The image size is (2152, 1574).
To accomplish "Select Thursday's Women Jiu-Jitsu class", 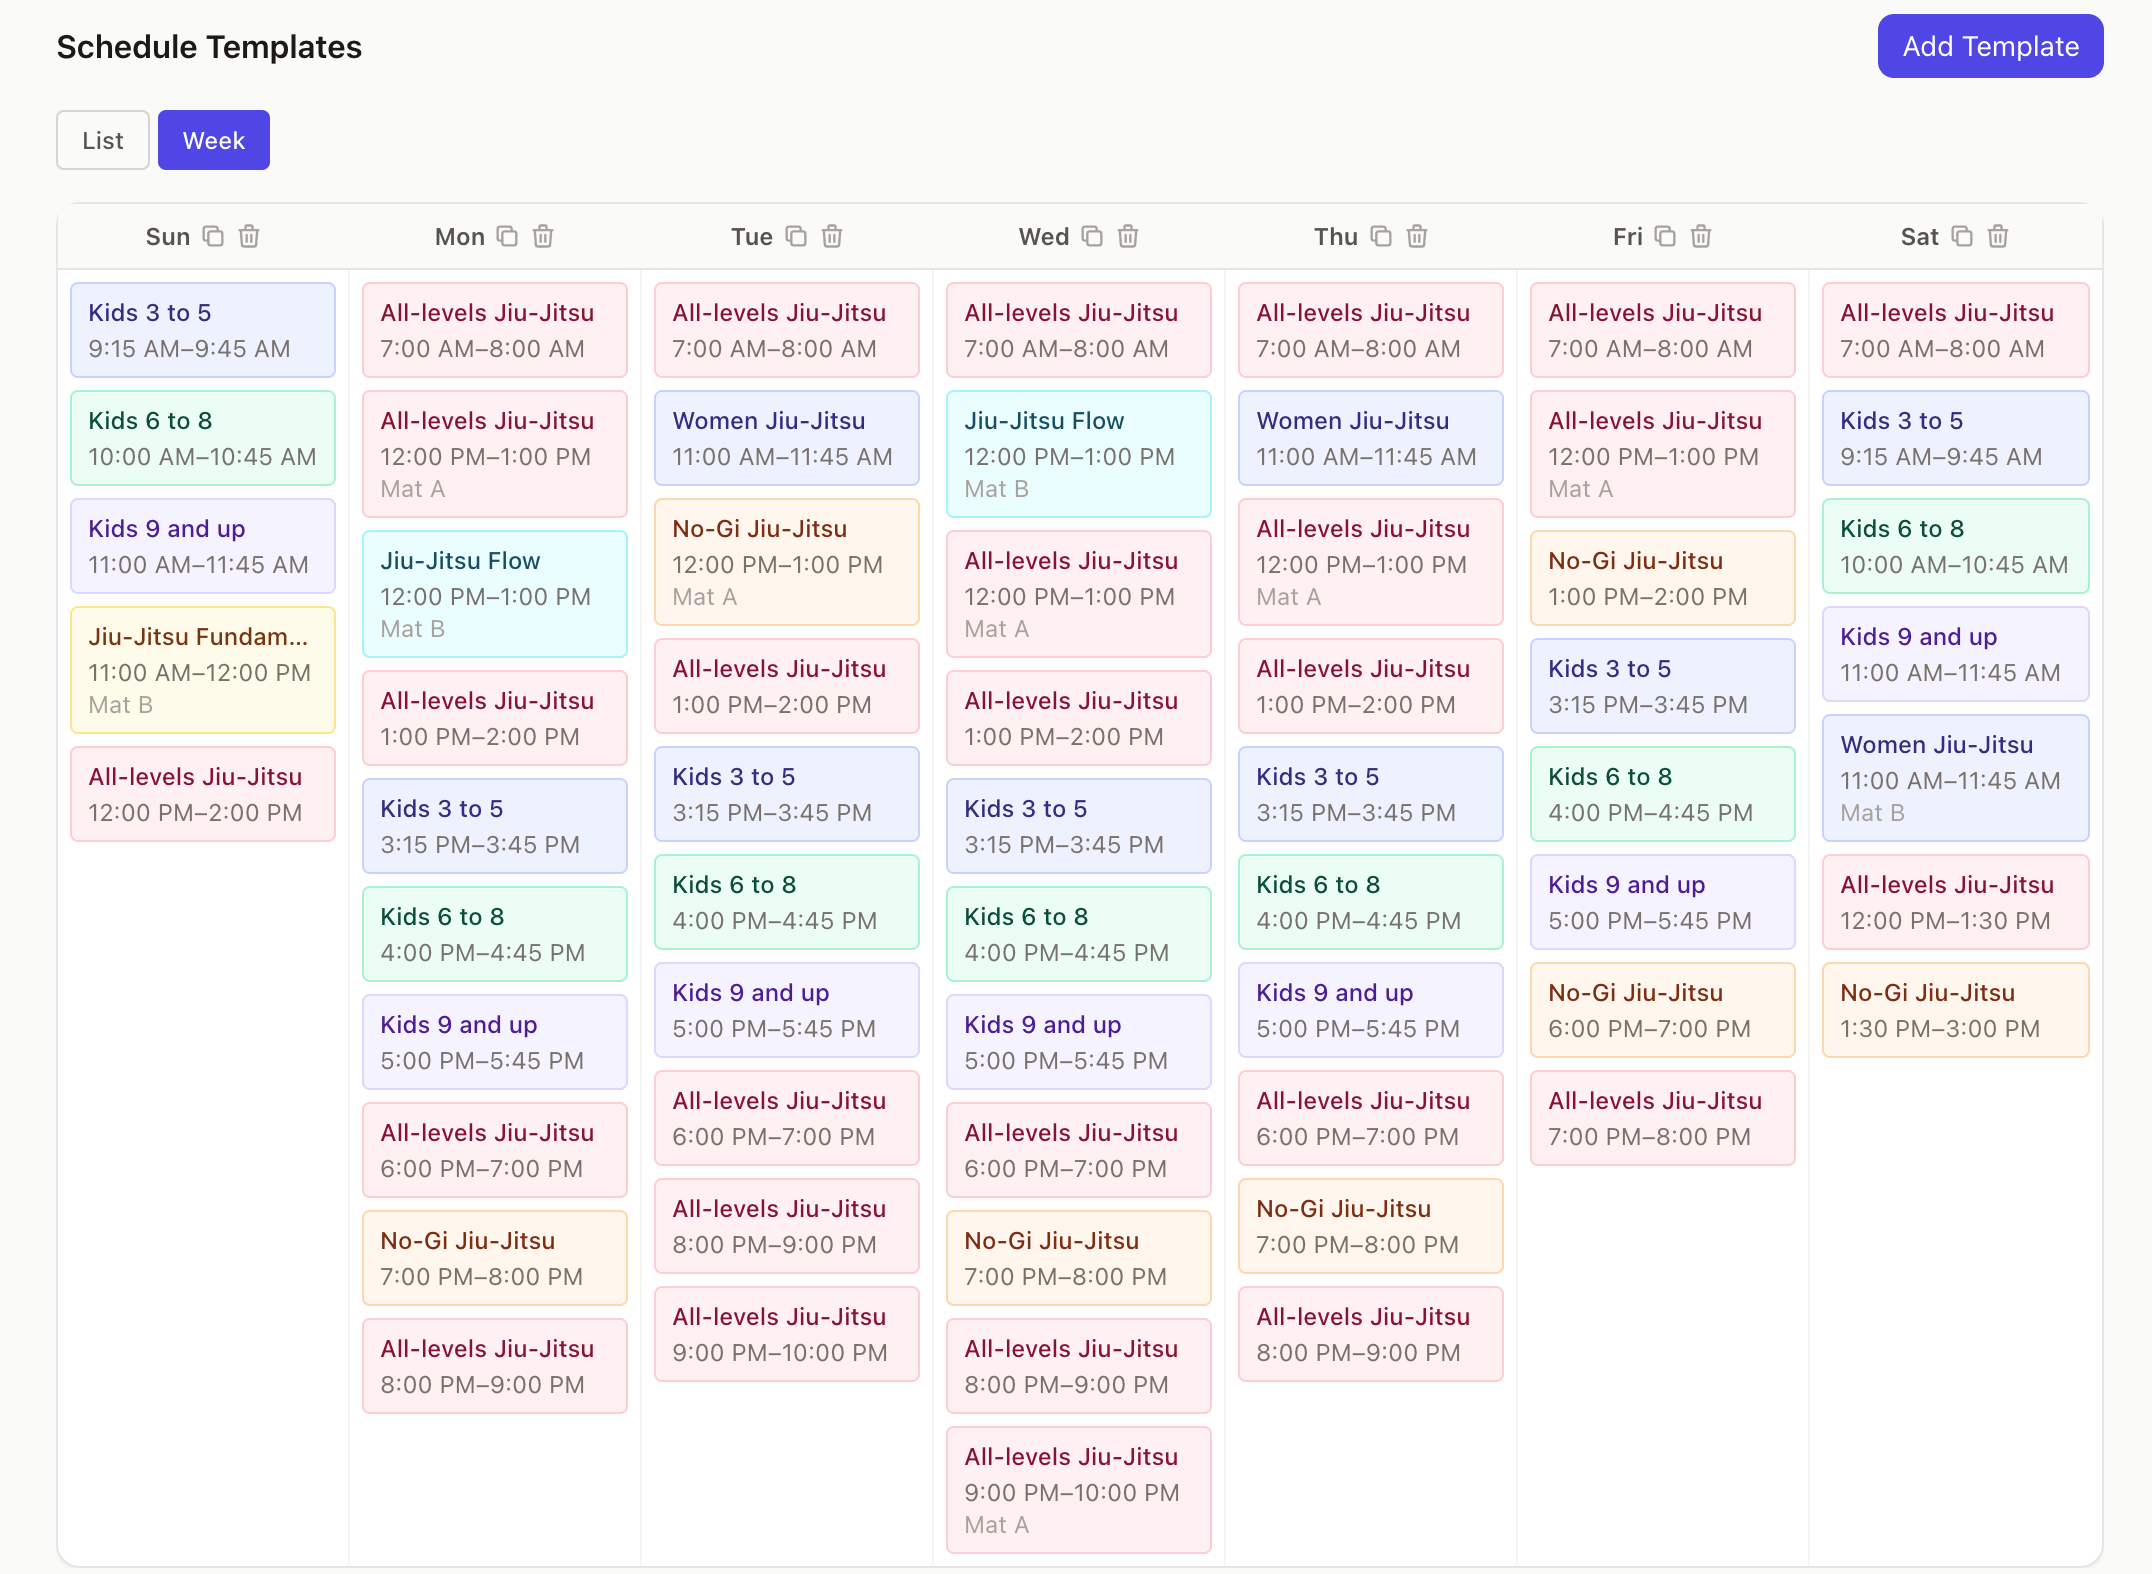I will [1370, 438].
